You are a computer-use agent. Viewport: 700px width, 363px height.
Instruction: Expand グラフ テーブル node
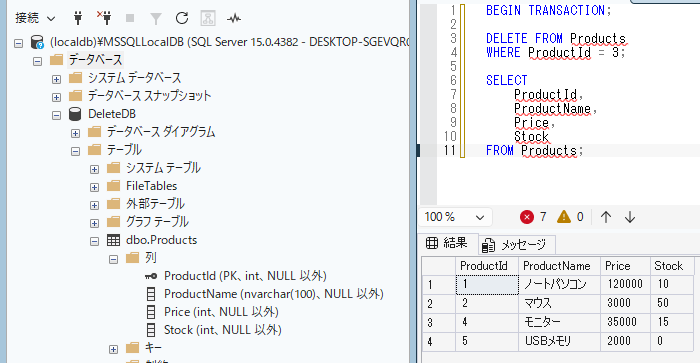(x=94, y=223)
